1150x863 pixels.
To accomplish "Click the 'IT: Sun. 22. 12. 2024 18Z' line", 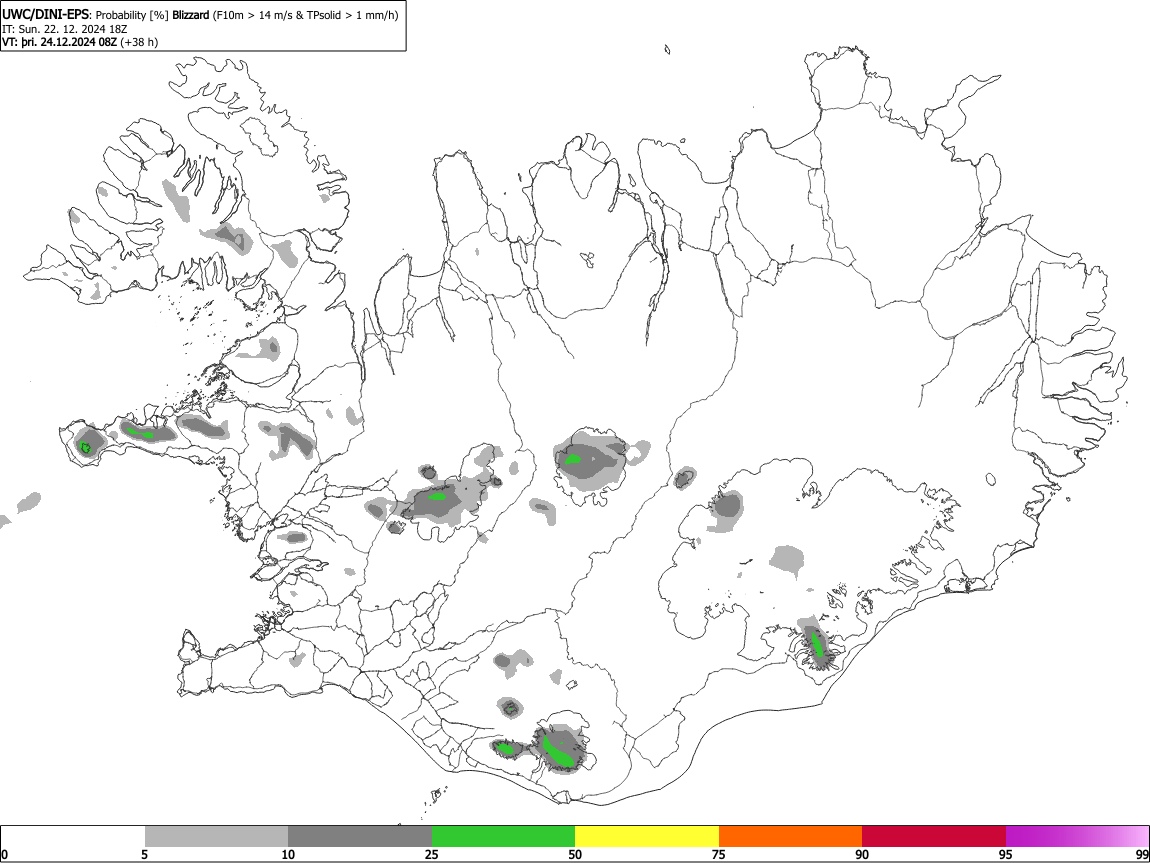I will tap(65, 29).
